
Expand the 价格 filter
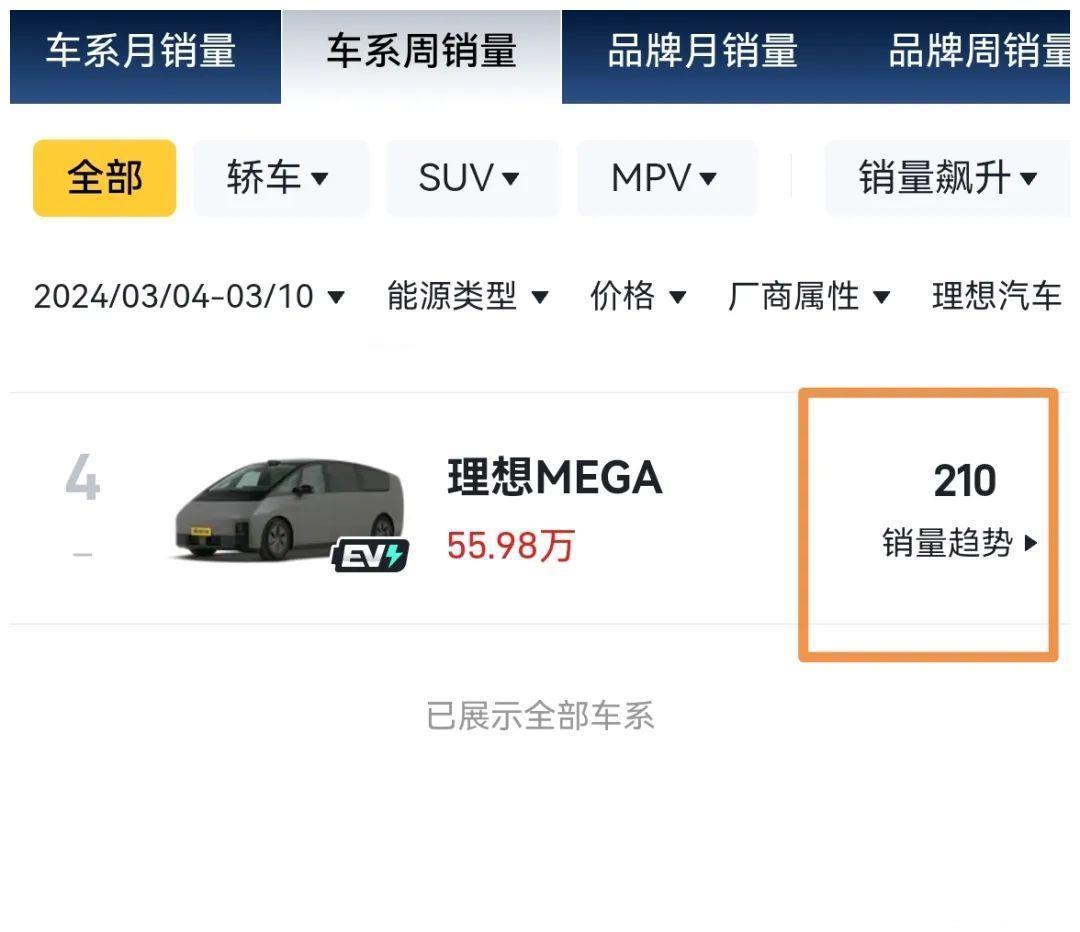638,297
